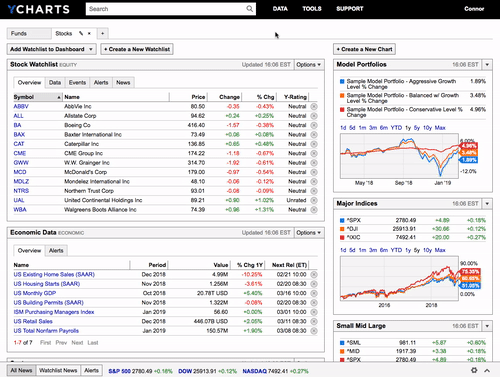Viewport: 500px width, 377px height.
Task: Click blue swatch for Aggressive Growth portfolio
Action: (x=342, y=81)
